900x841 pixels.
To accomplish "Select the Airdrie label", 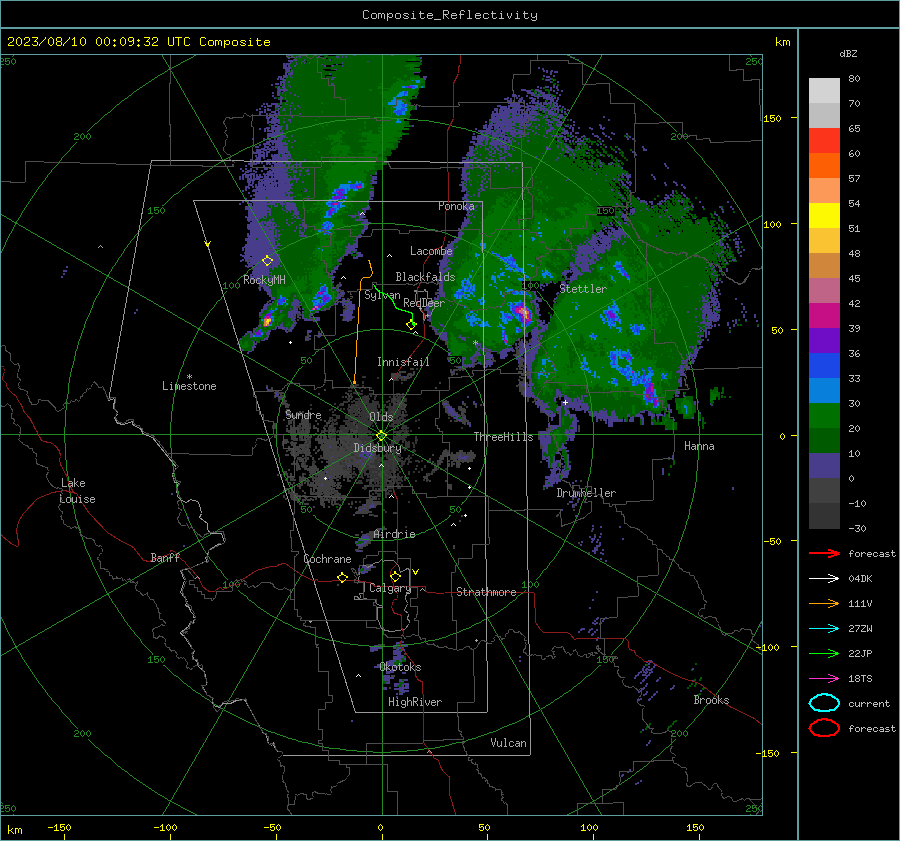I will 394,534.
